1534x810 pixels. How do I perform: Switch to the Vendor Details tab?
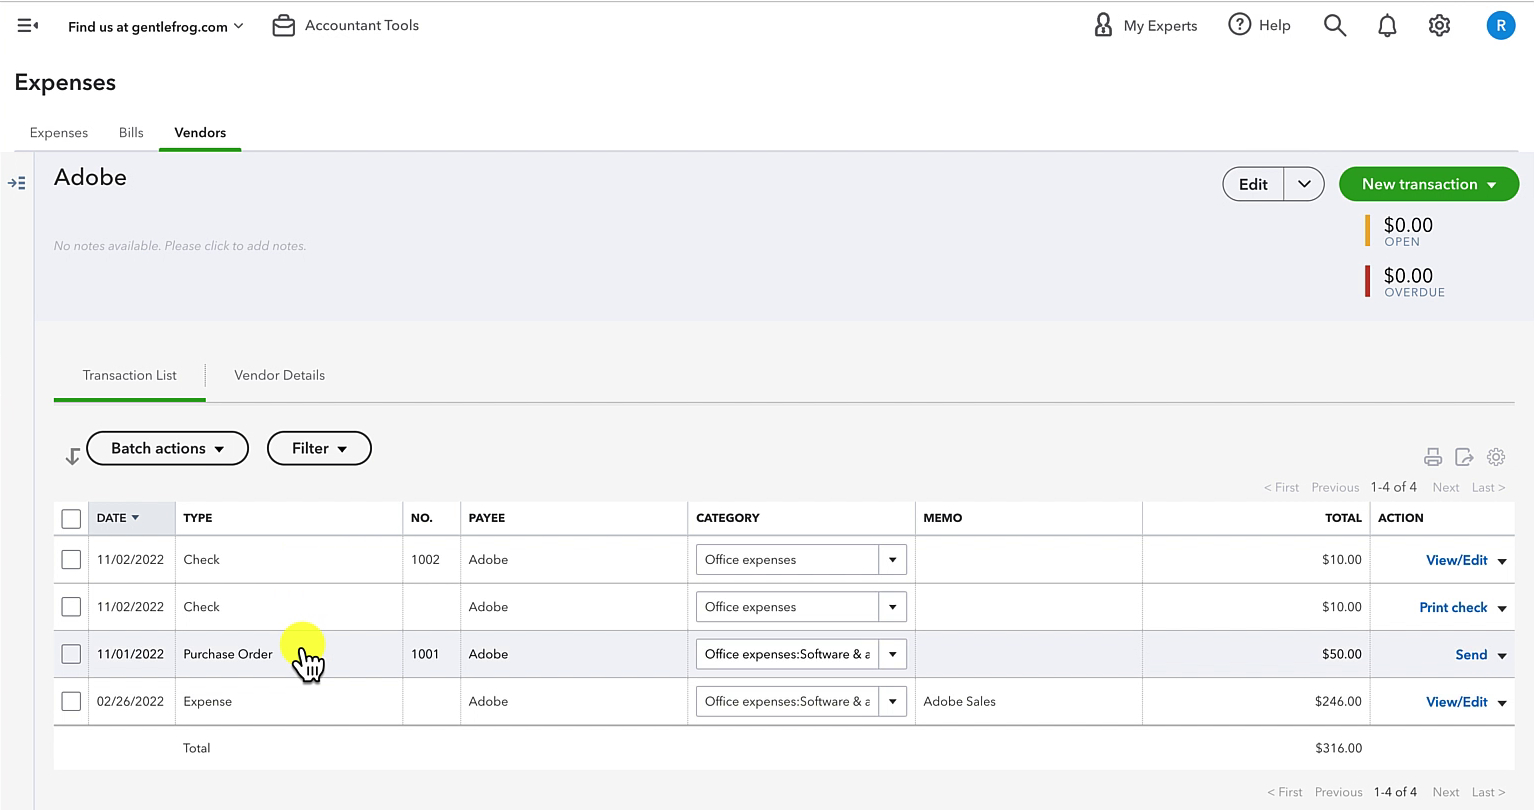pyautogui.click(x=279, y=375)
